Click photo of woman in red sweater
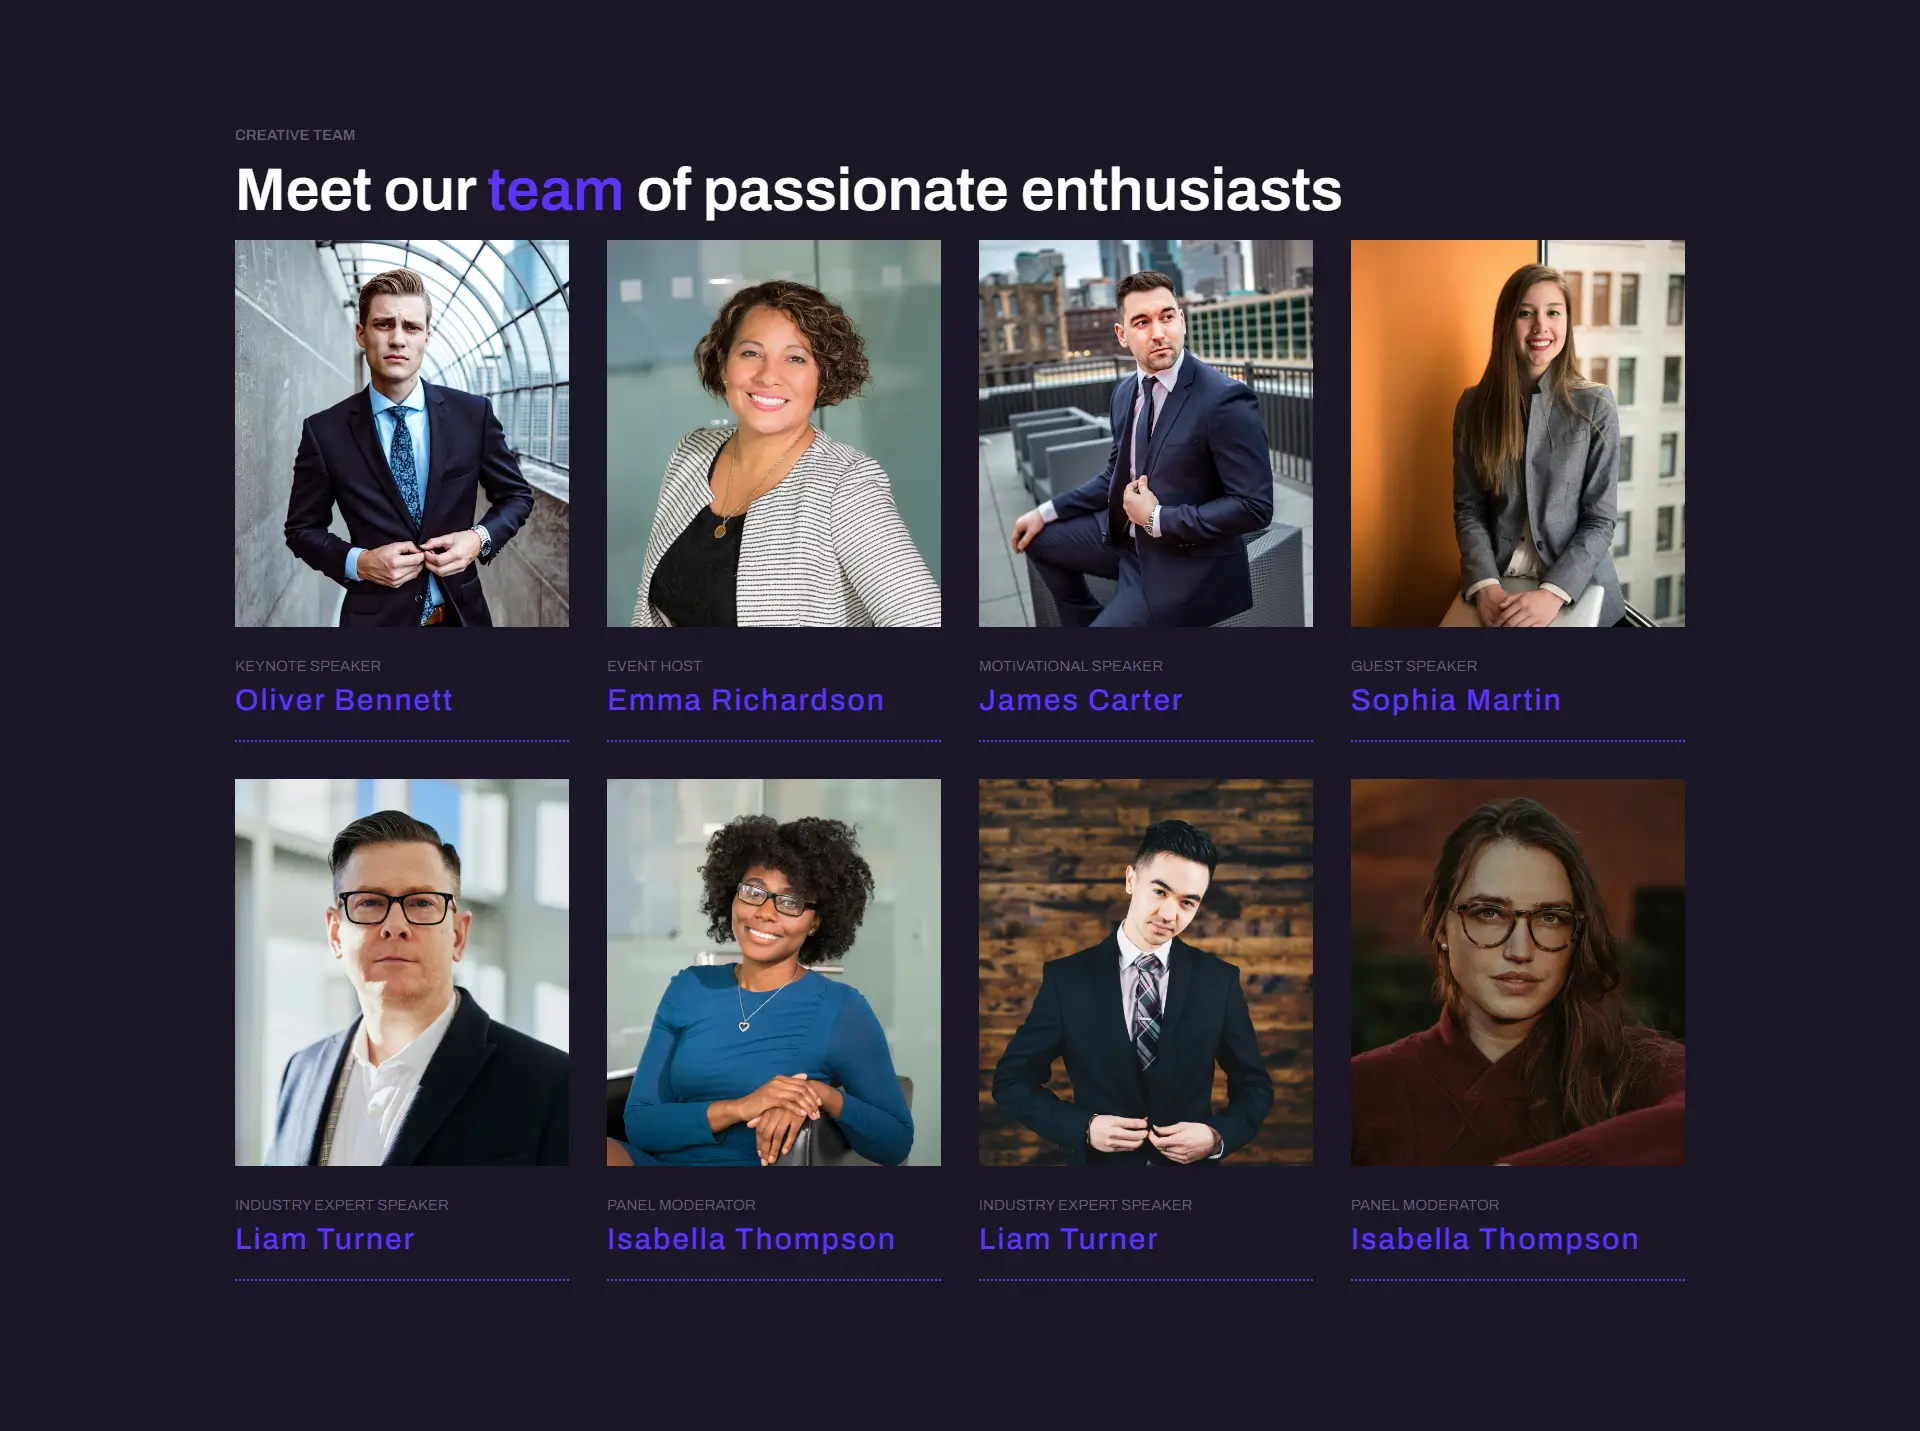This screenshot has width=1920, height=1431. click(x=1517, y=972)
